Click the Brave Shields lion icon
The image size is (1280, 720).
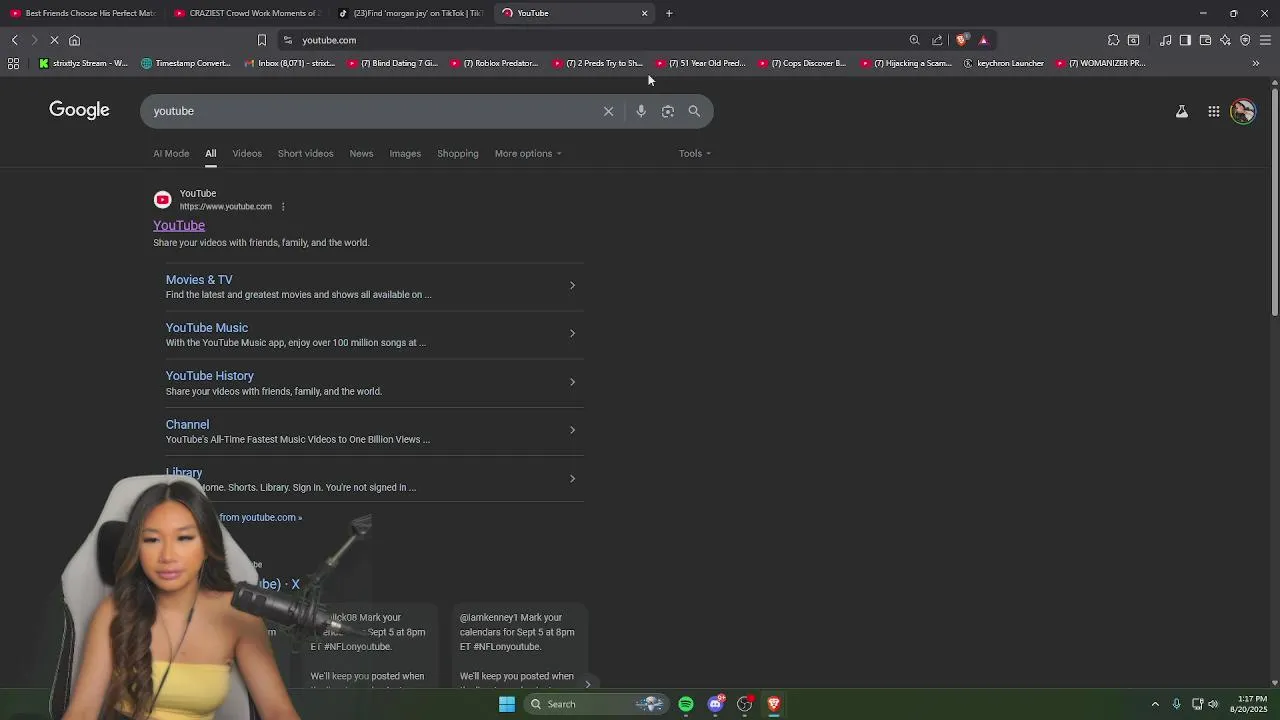coord(962,40)
